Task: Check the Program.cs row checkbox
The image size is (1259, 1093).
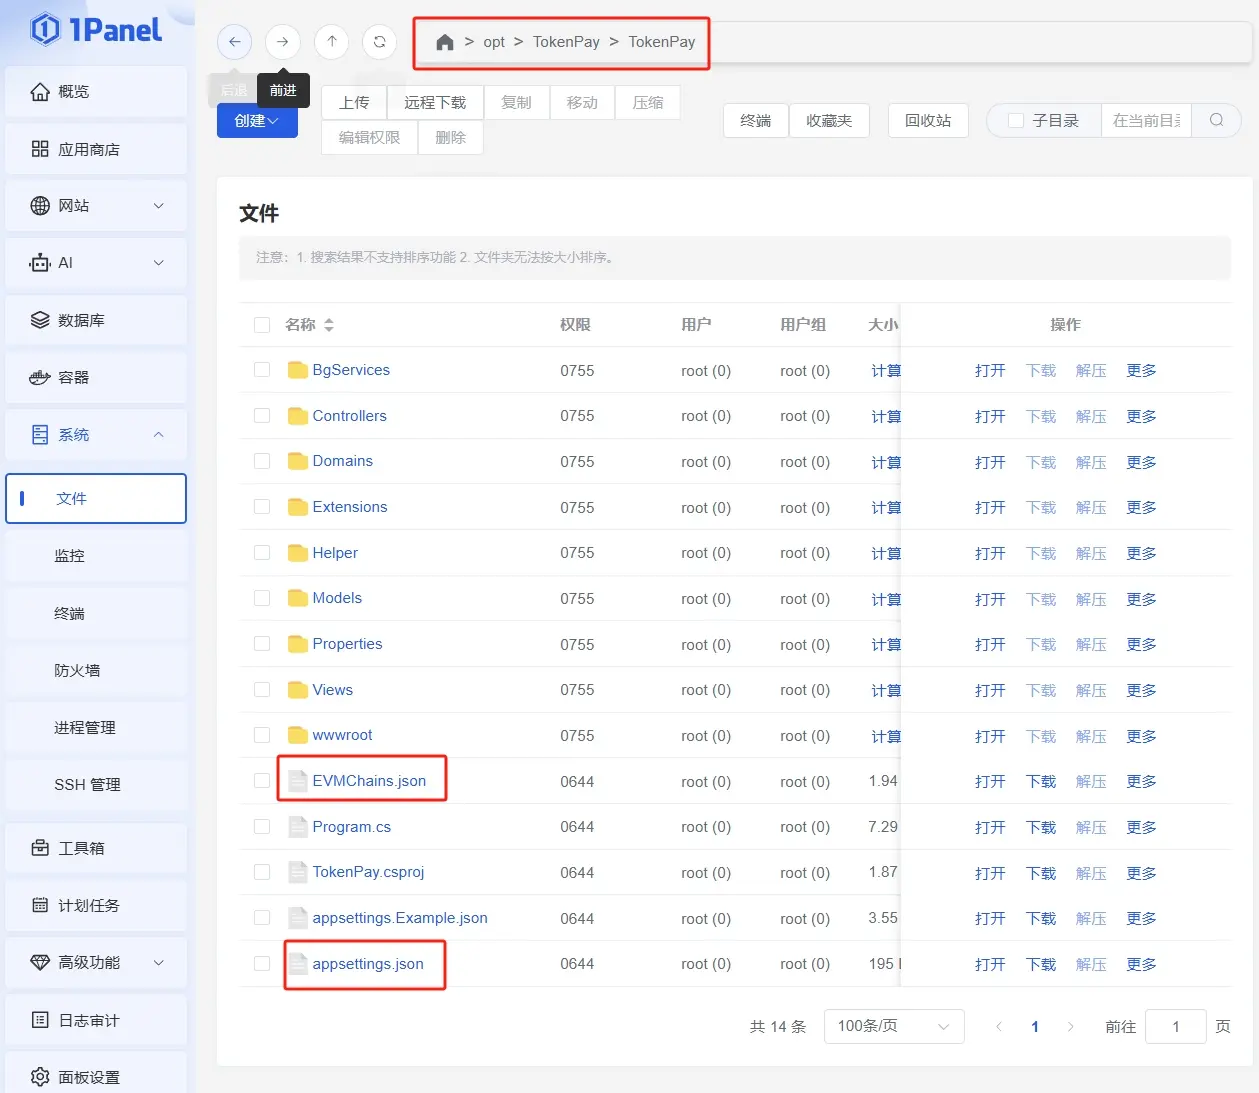Action: point(262,827)
